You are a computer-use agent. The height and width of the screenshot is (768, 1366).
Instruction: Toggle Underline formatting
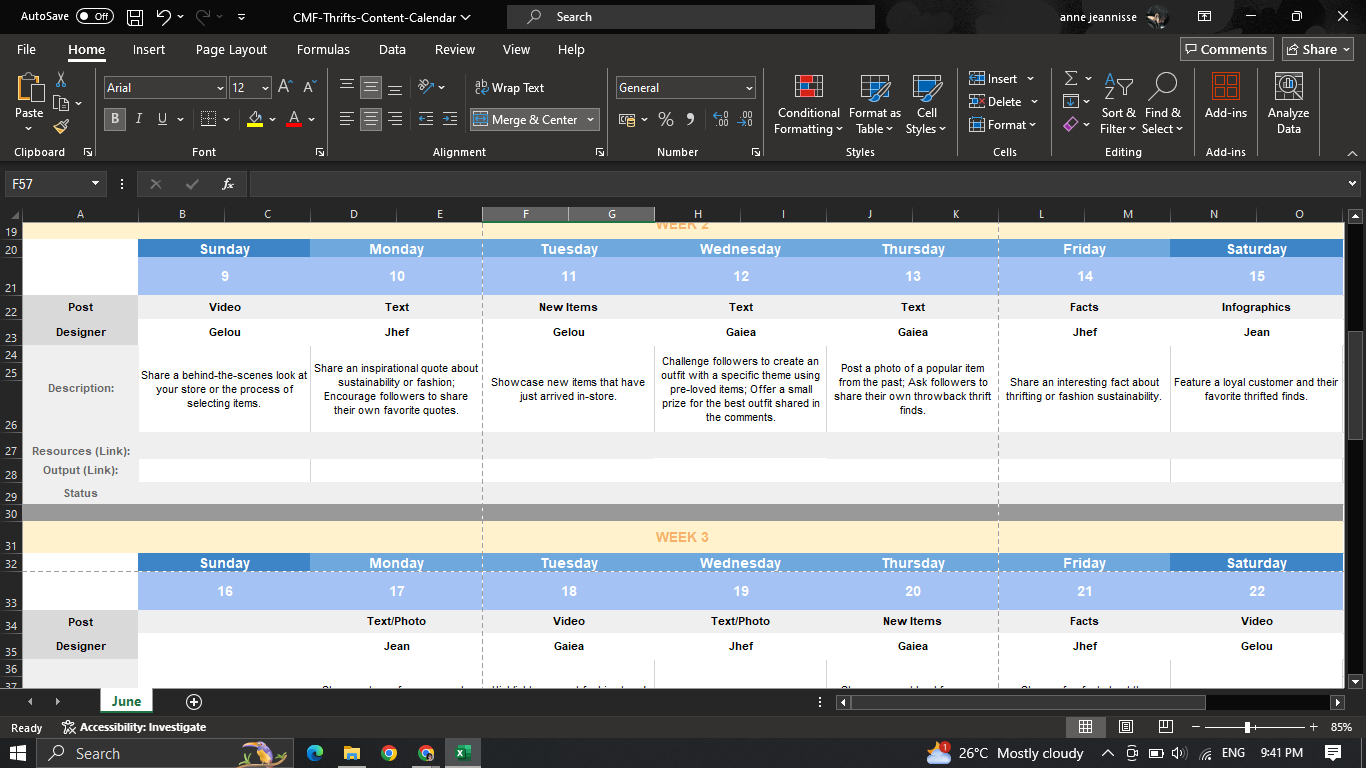(x=162, y=119)
